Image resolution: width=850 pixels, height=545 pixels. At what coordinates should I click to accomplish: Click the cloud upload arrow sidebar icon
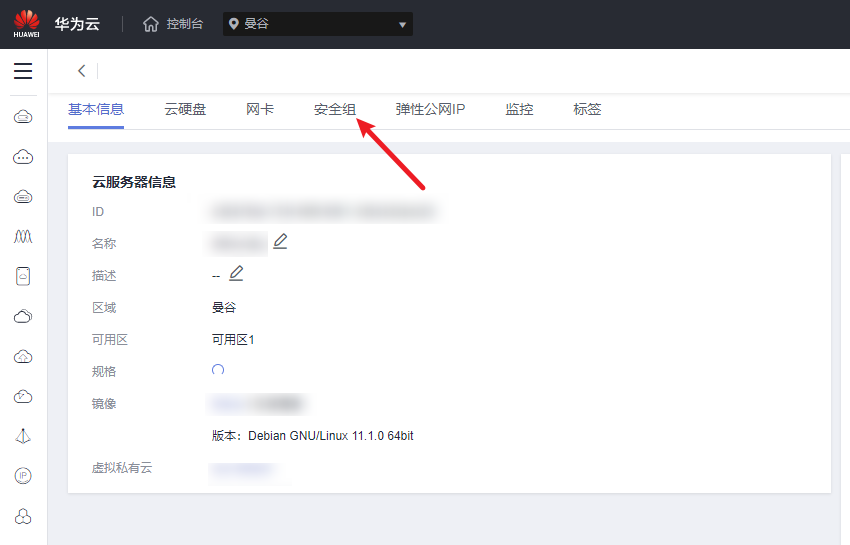[23, 357]
